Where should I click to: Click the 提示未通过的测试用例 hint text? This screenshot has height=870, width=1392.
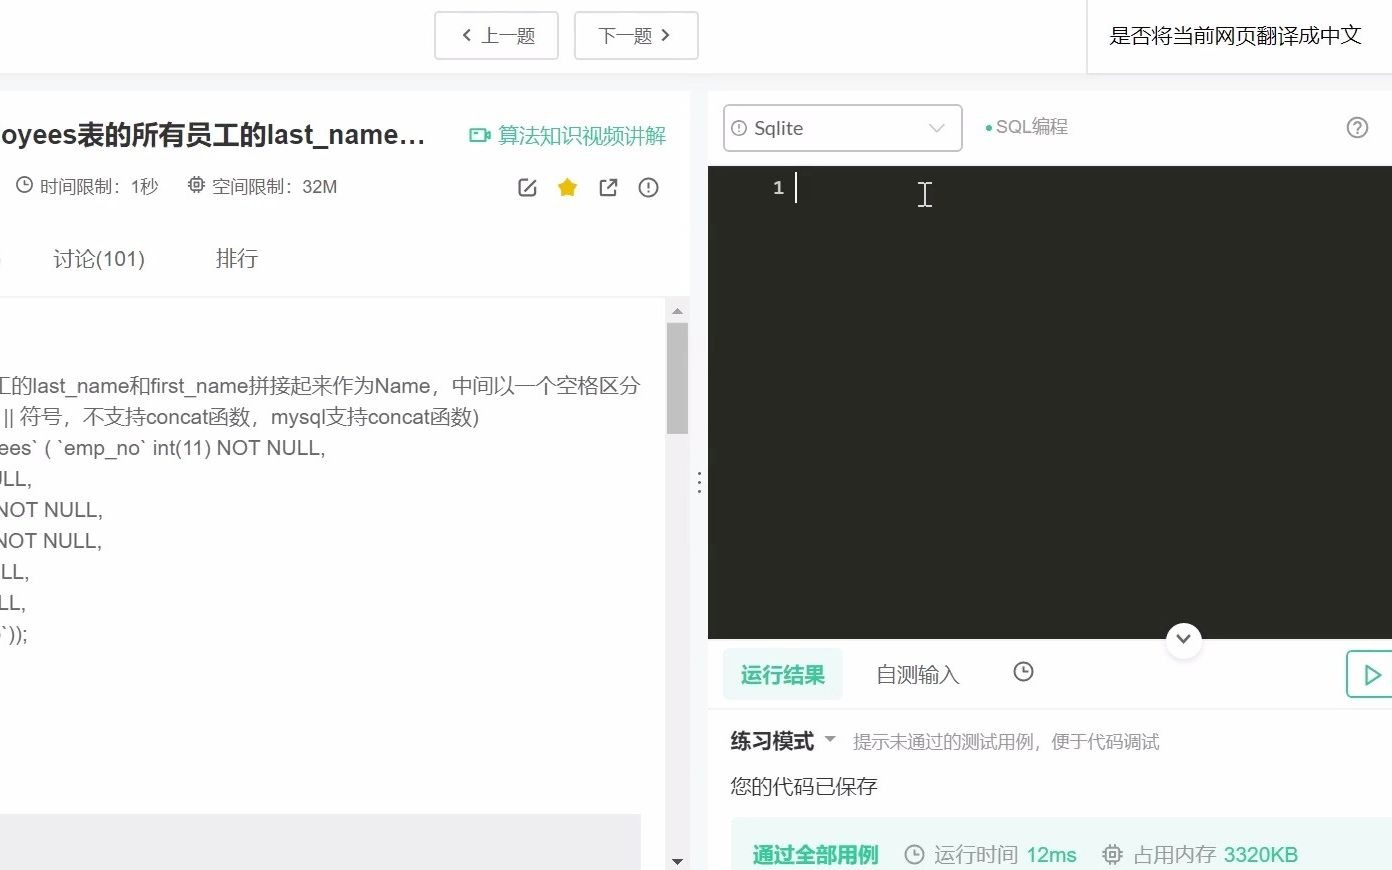pyautogui.click(x=1006, y=742)
